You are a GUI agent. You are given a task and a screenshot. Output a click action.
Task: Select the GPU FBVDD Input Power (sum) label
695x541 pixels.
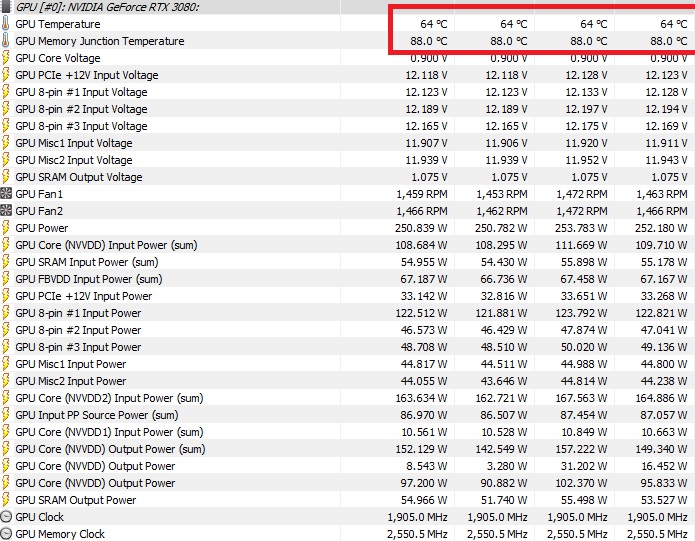(89, 279)
